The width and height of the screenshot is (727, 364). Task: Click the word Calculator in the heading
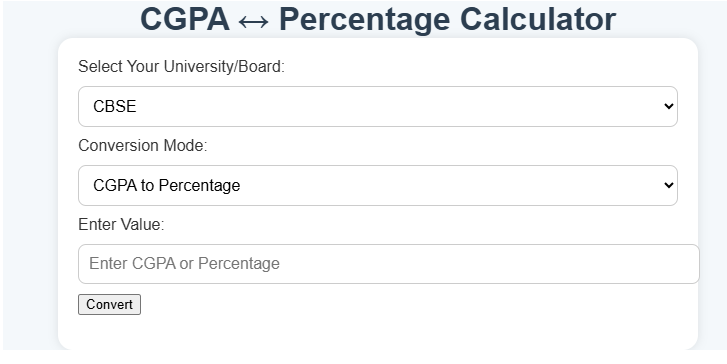click(538, 19)
